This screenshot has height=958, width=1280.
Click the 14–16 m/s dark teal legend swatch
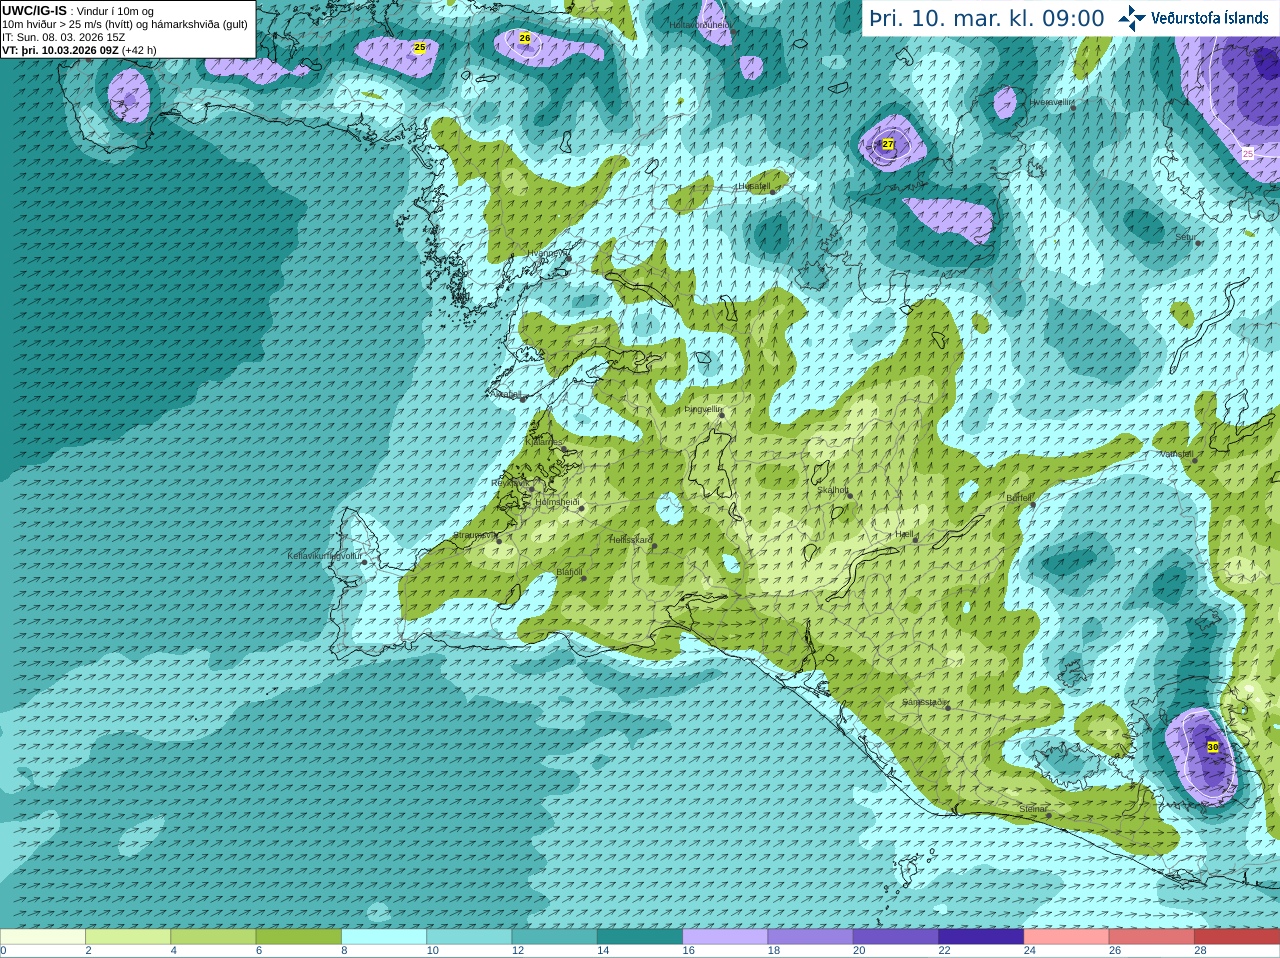pos(640,937)
